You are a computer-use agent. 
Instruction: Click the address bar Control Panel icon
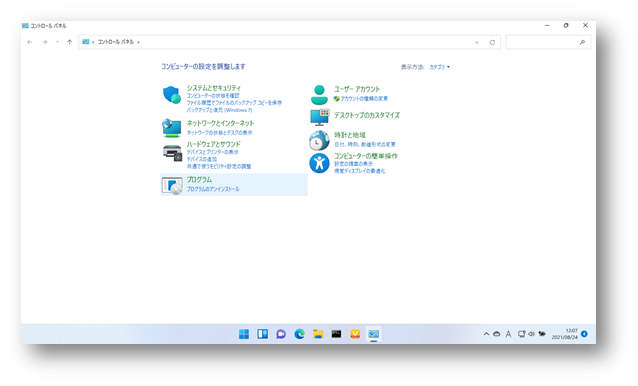pos(85,42)
